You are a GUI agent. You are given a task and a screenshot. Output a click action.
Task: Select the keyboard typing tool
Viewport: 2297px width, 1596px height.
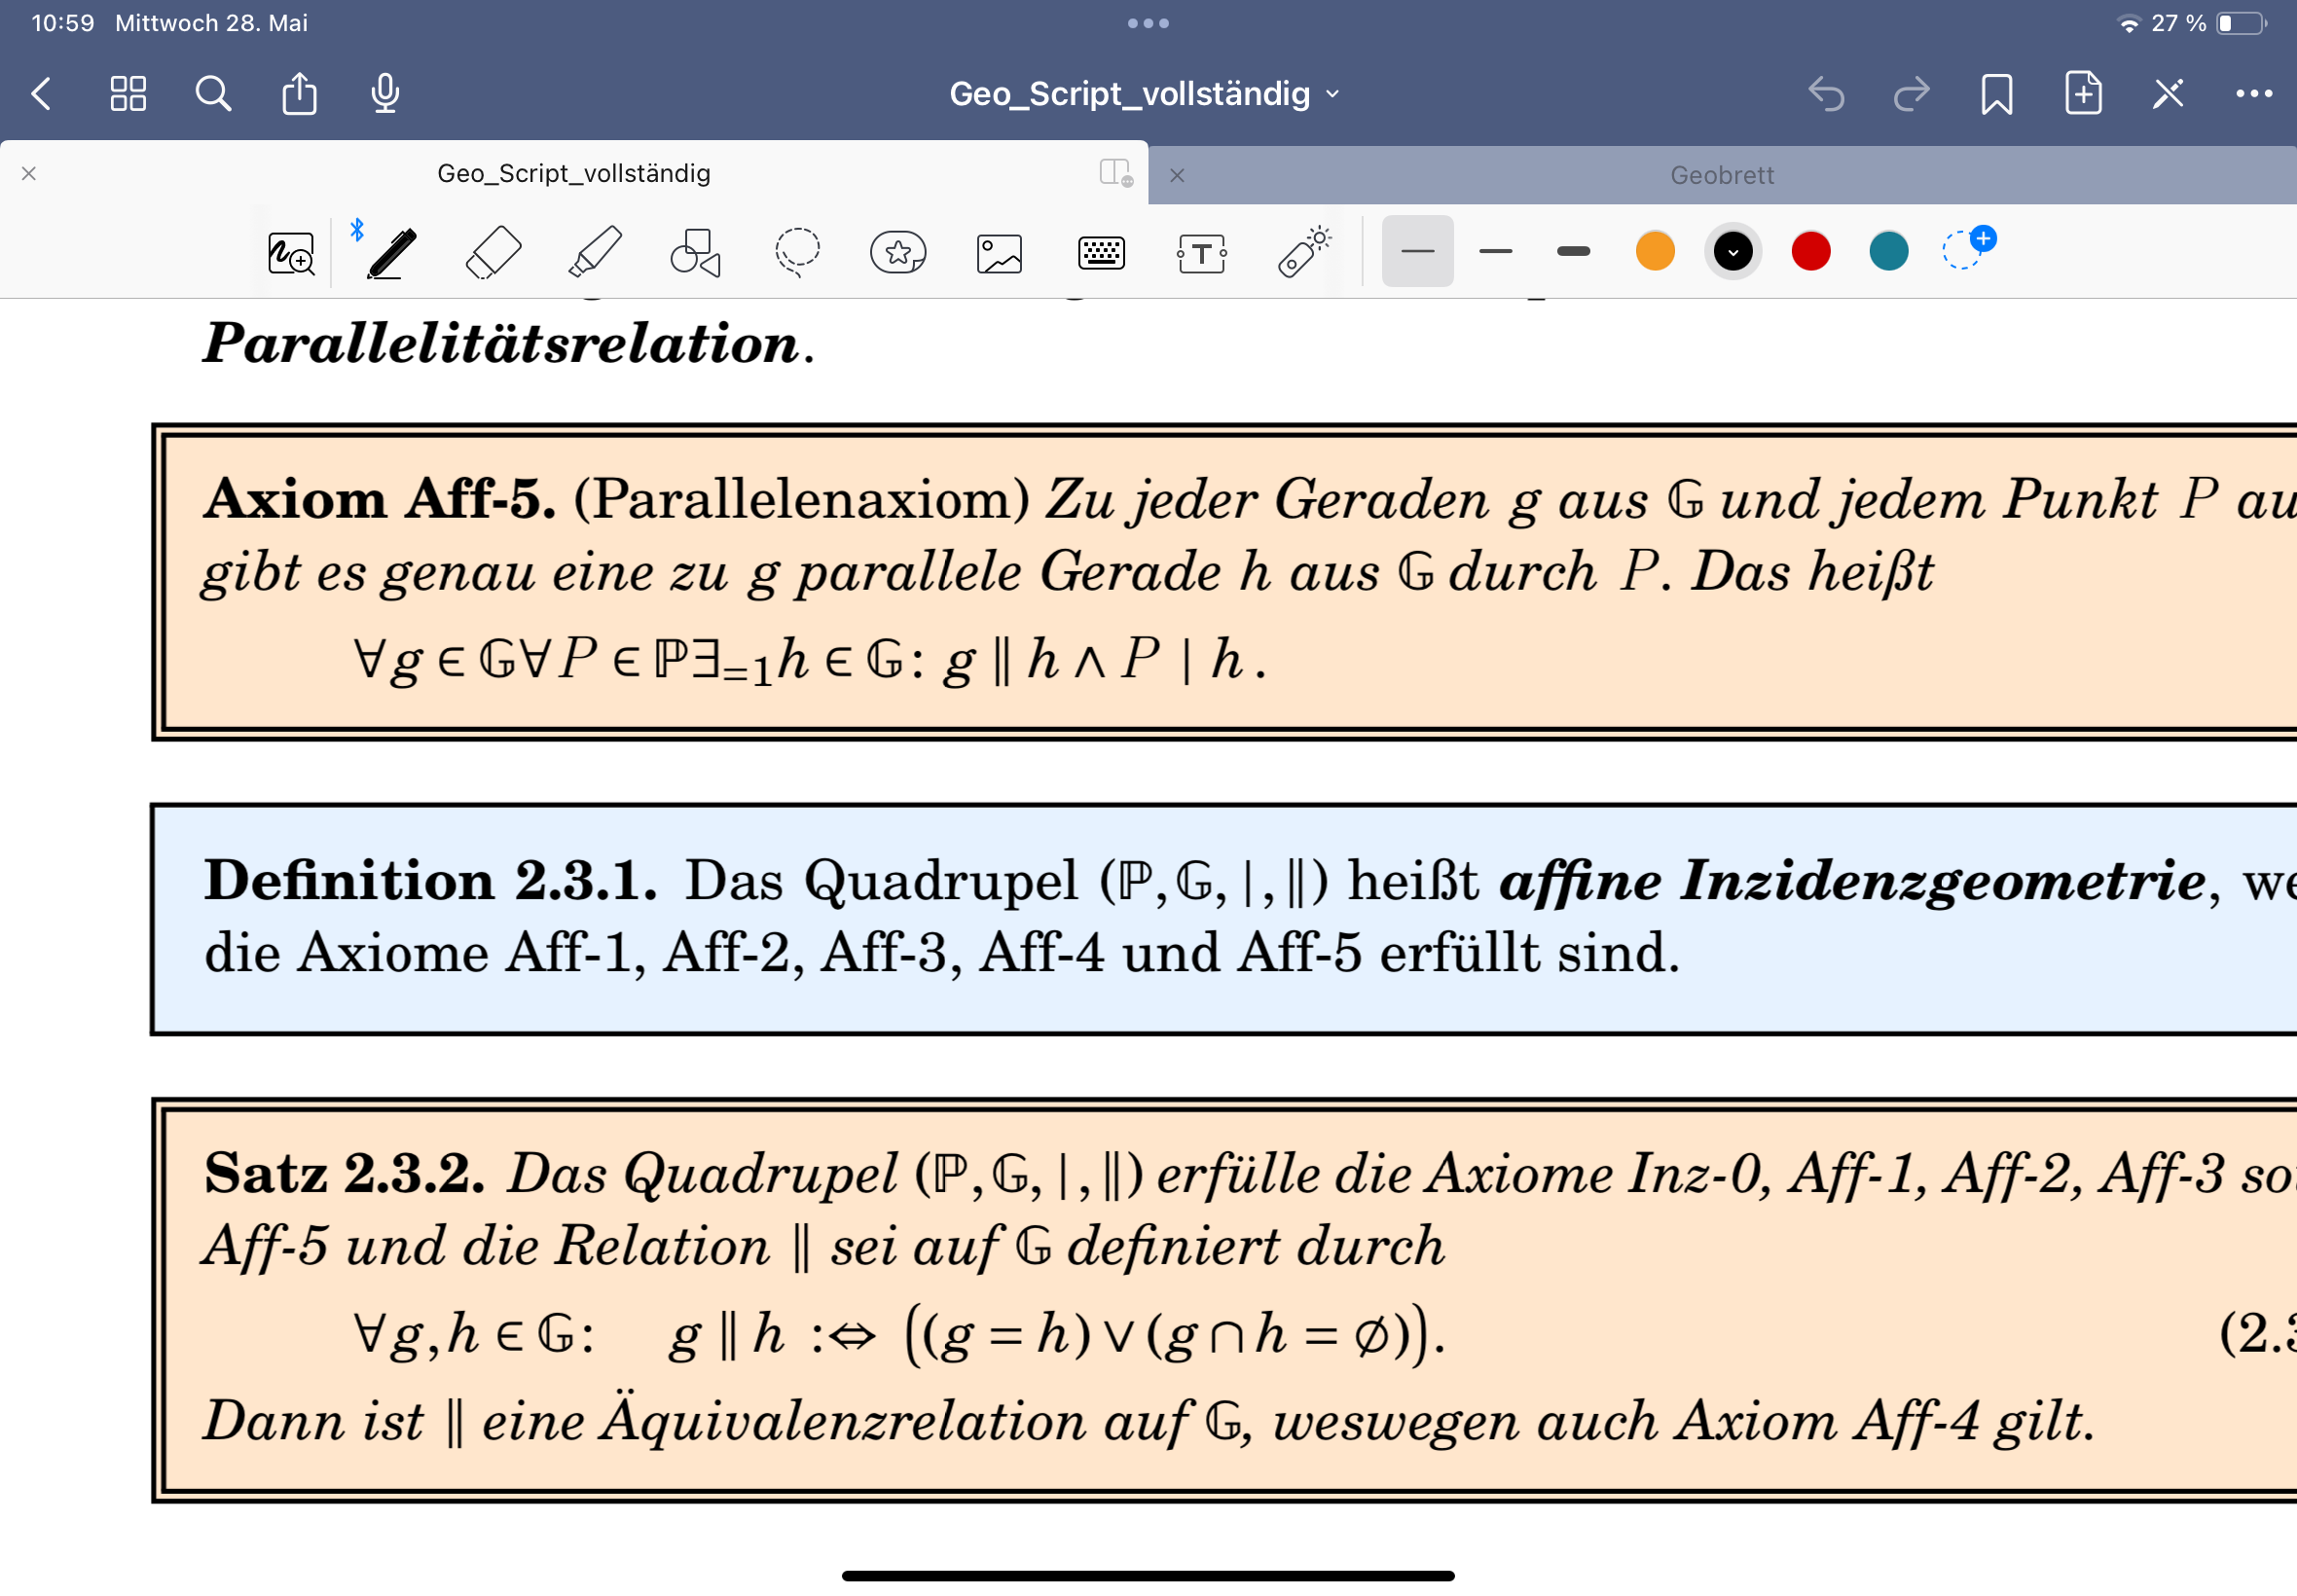[1101, 253]
